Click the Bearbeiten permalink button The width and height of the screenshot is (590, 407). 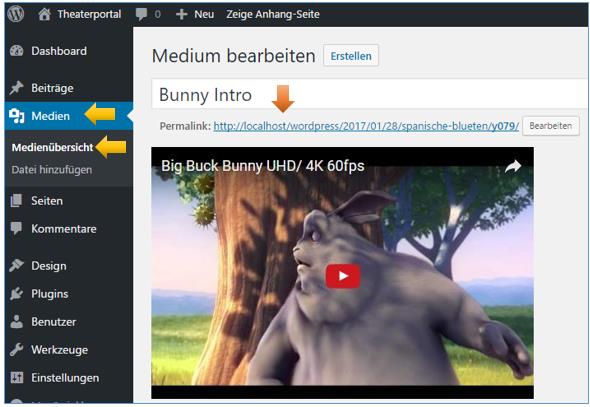[550, 126]
